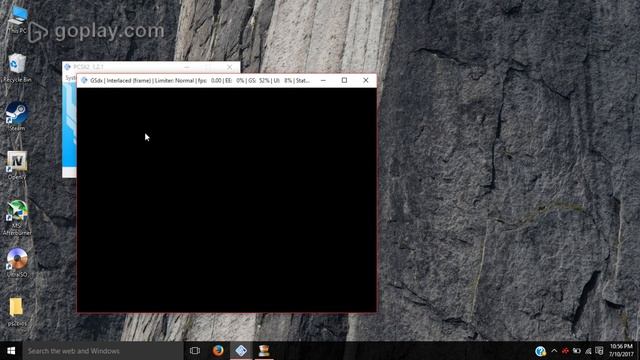Expand the hidden system tray icons

pyautogui.click(x=554, y=351)
